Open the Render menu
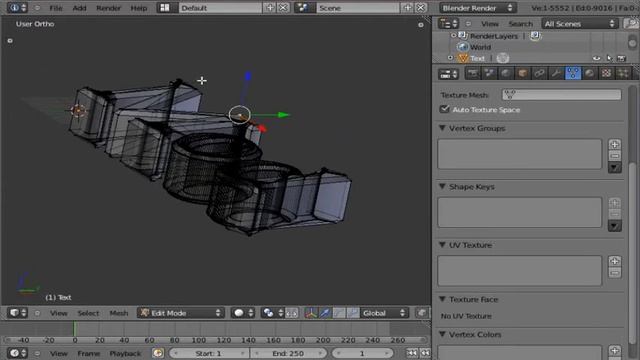Screen dimensions: 640x360 109,8
